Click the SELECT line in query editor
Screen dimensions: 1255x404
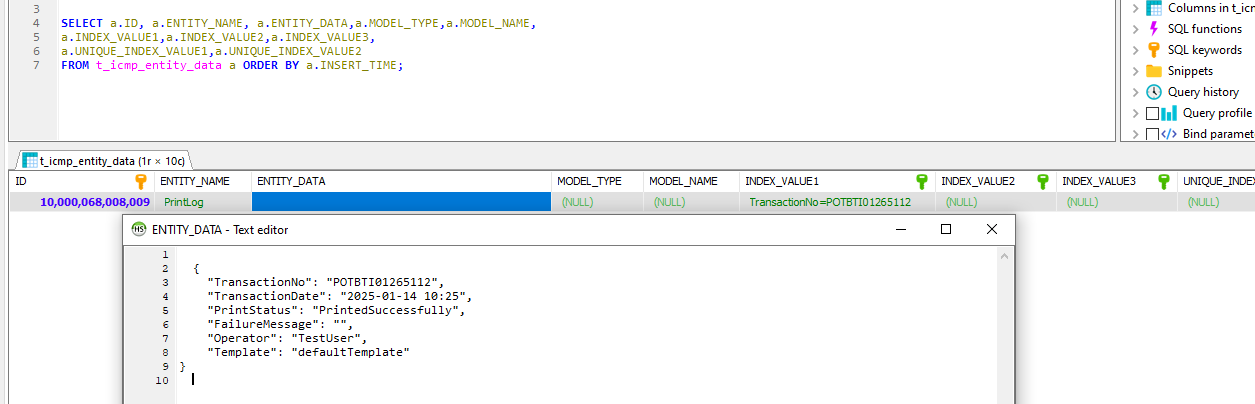298,22
